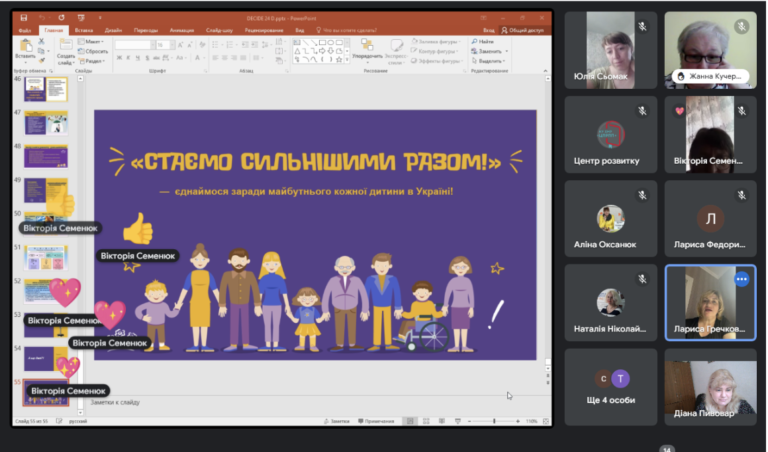Select the star shape in shapes gallery
Screen dimensions: 768x452
pos(339,59)
